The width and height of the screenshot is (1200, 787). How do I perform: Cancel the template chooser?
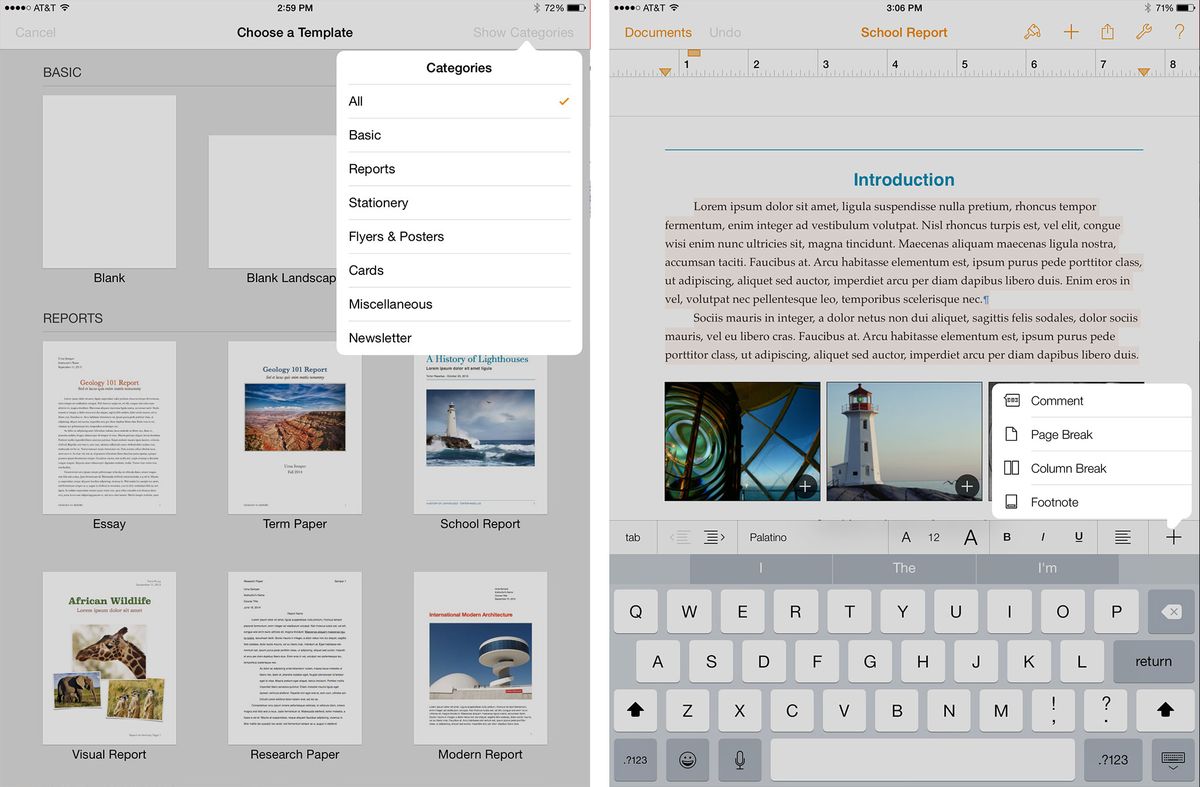click(x=36, y=31)
